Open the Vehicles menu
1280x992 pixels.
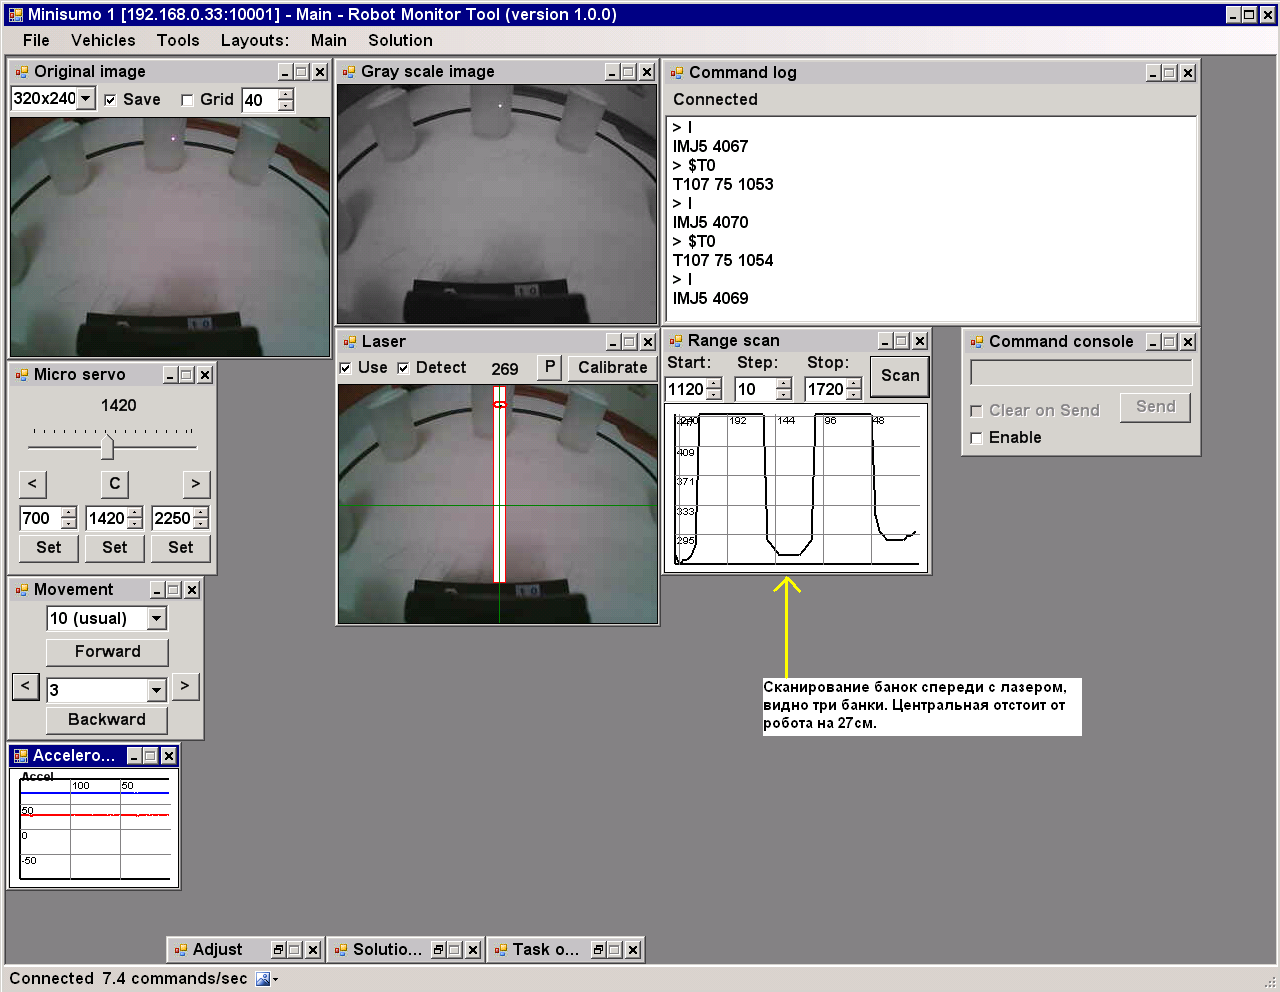tap(103, 40)
